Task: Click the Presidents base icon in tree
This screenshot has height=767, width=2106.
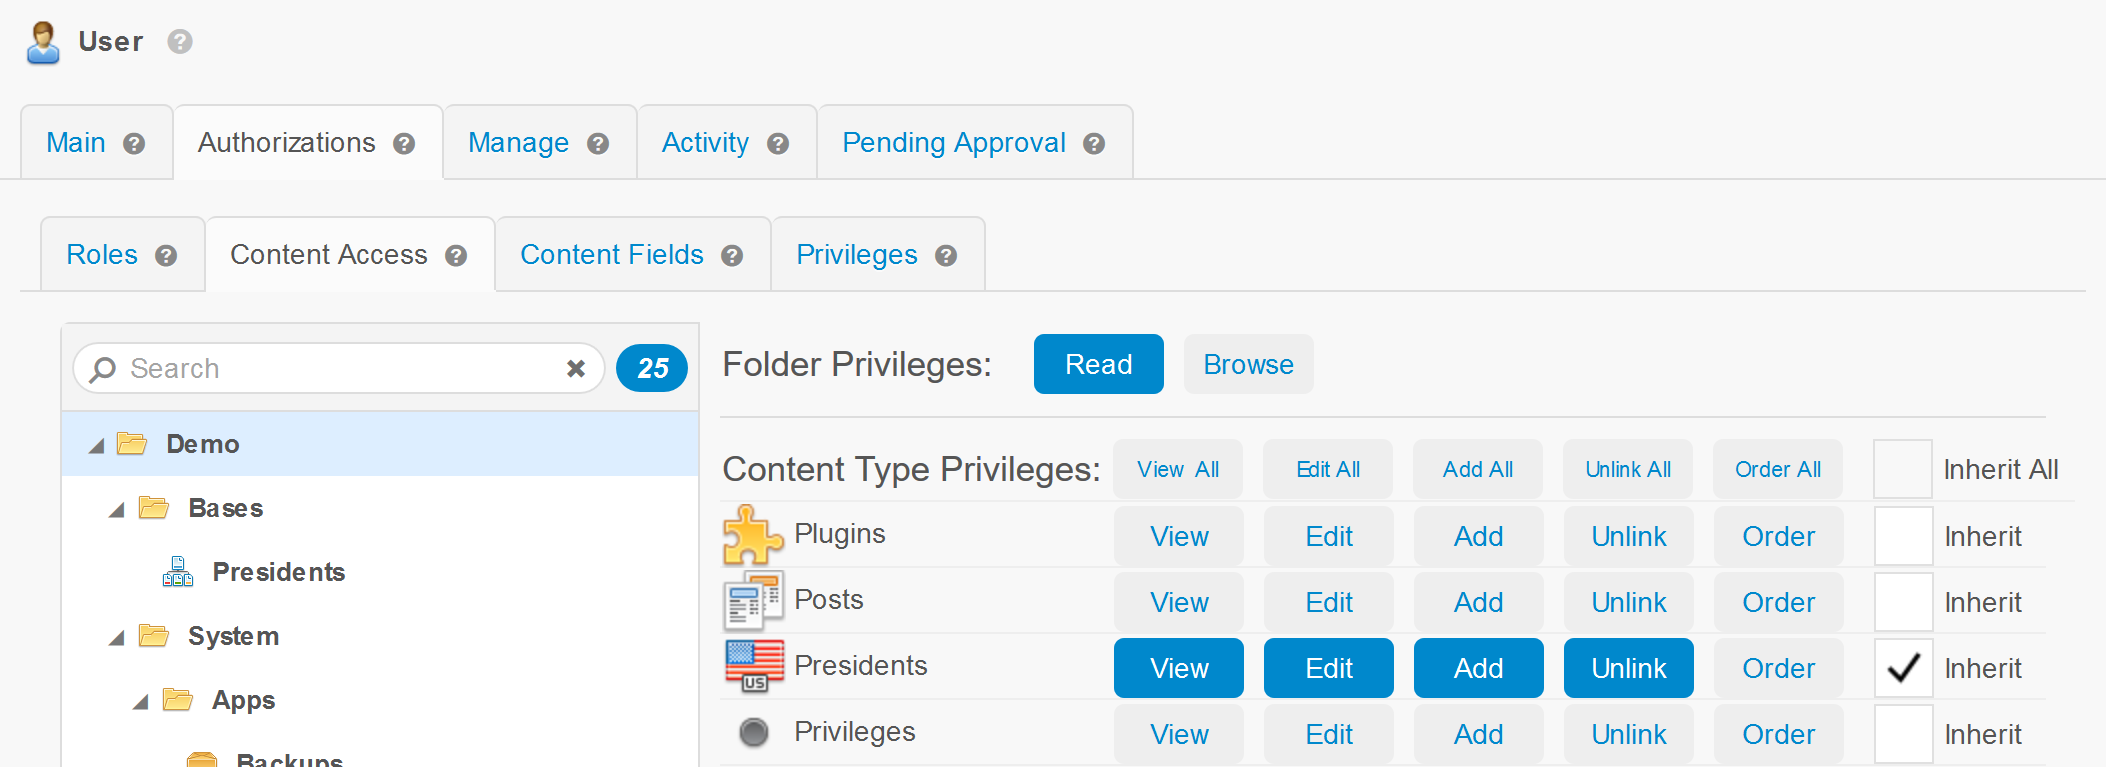Action: [x=178, y=572]
